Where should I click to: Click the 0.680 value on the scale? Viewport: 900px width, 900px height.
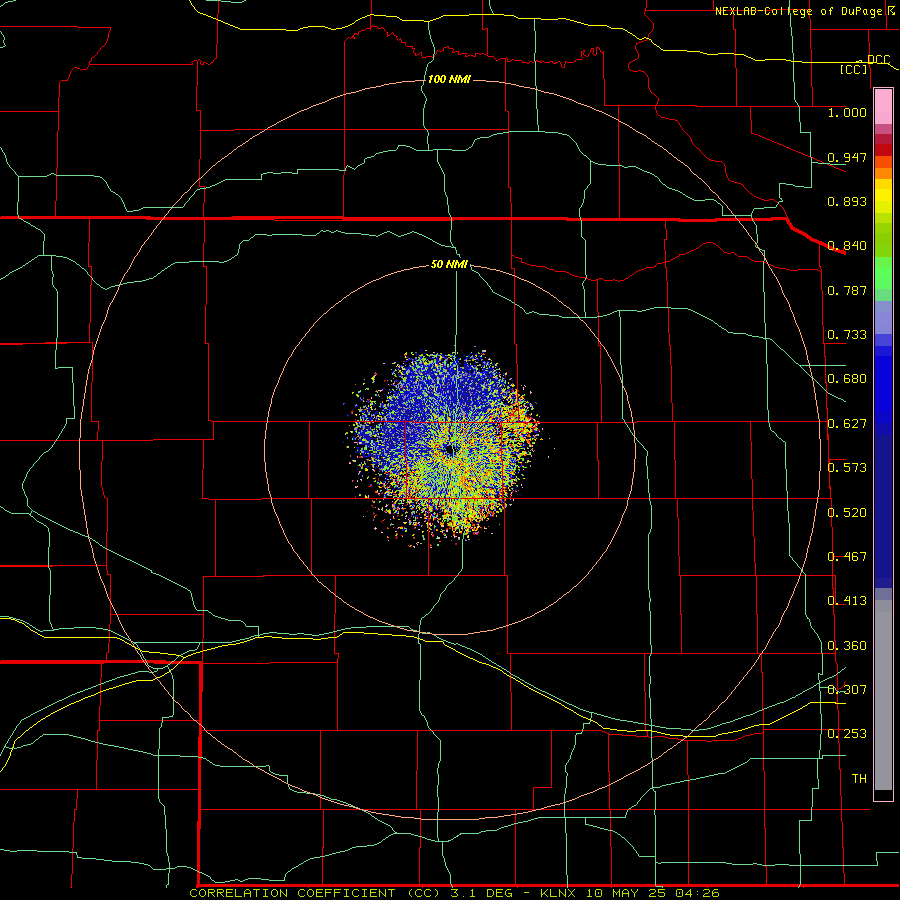[847, 379]
